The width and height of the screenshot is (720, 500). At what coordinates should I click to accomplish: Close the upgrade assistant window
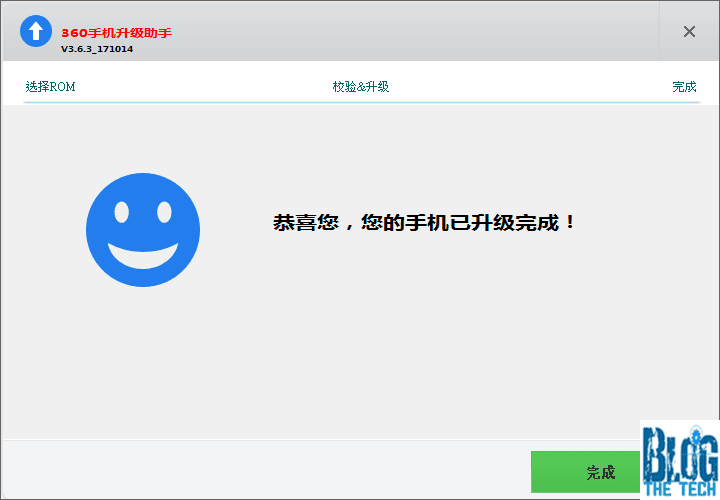689,31
